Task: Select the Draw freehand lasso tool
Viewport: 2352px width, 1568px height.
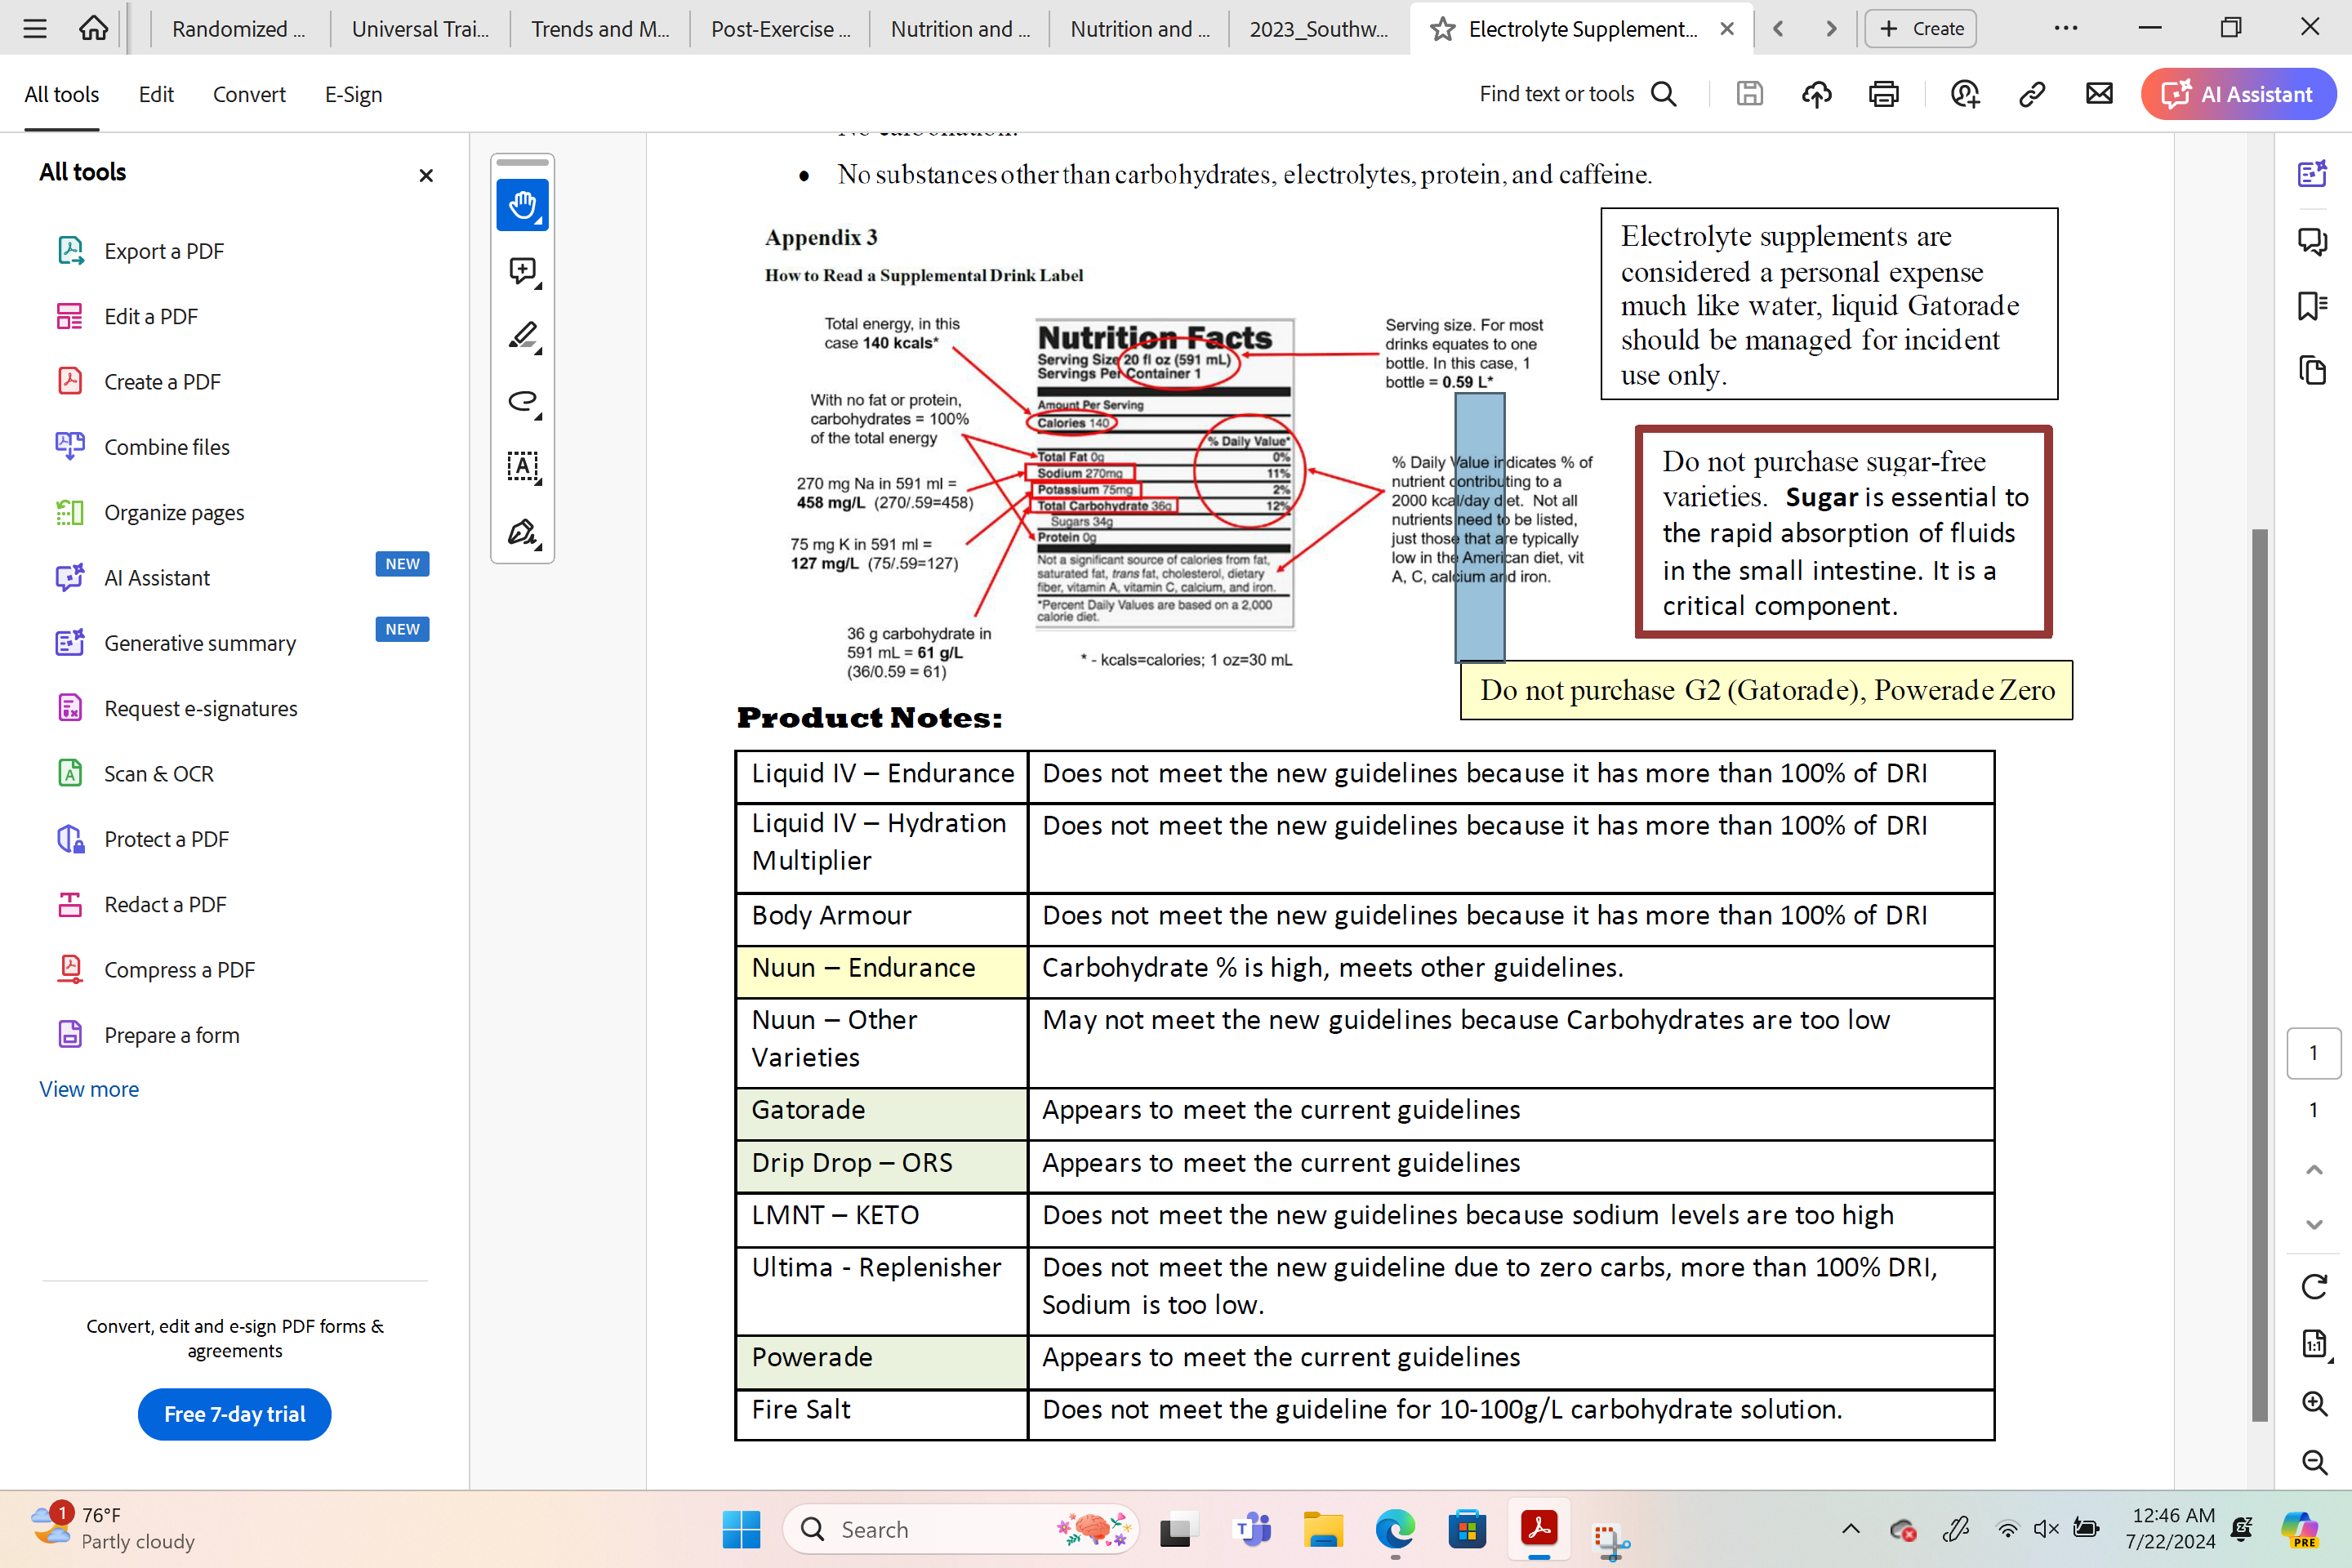Action: pyautogui.click(x=522, y=402)
